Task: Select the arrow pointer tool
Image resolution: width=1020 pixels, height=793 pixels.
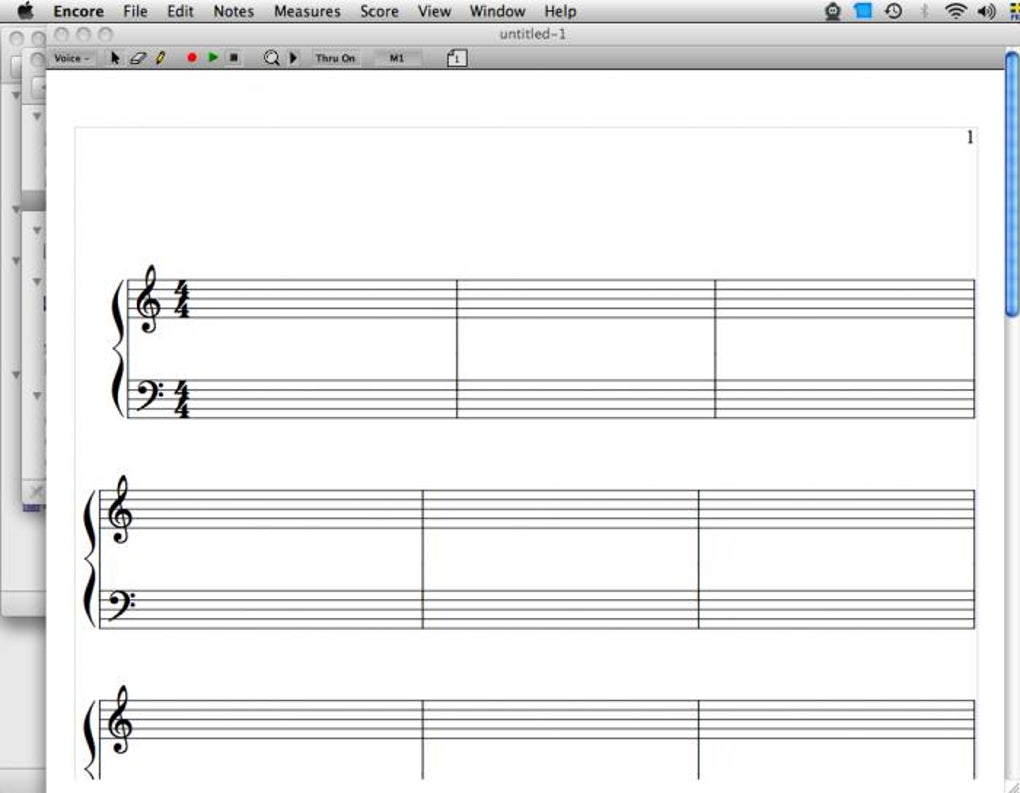Action: (115, 58)
